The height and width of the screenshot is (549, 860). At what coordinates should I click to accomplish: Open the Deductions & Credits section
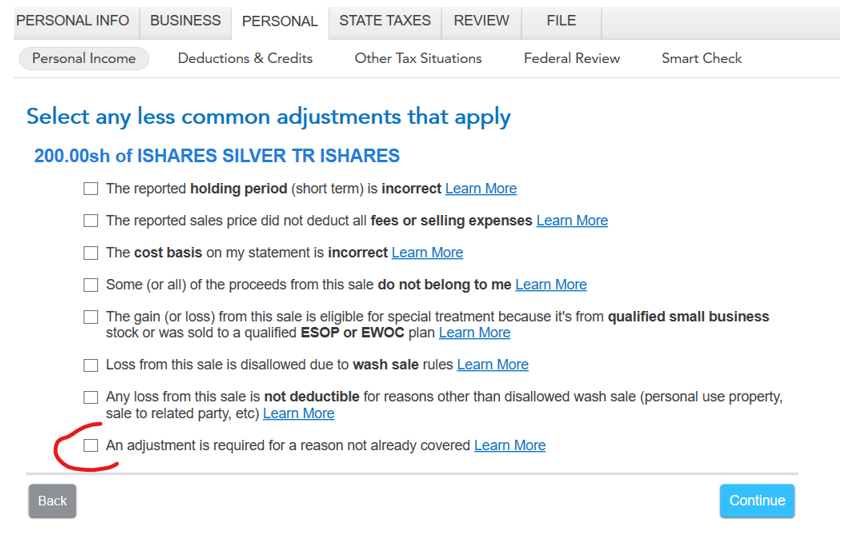pyautogui.click(x=245, y=59)
